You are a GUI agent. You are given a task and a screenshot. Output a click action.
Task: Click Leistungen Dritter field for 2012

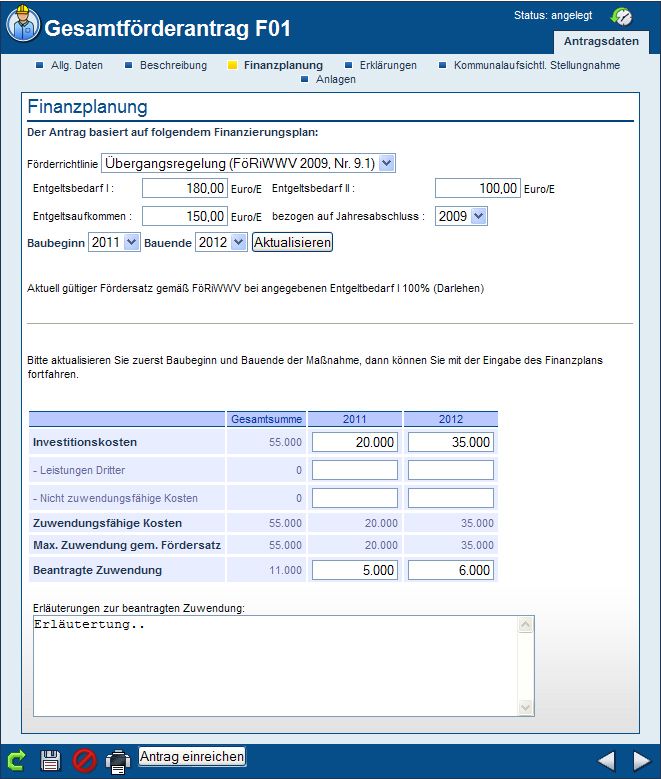point(451,470)
